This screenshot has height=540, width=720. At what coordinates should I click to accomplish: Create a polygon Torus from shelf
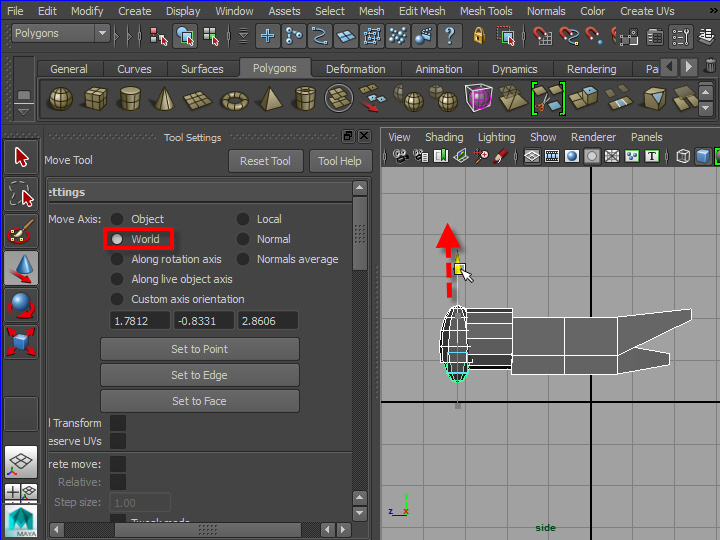tap(235, 101)
